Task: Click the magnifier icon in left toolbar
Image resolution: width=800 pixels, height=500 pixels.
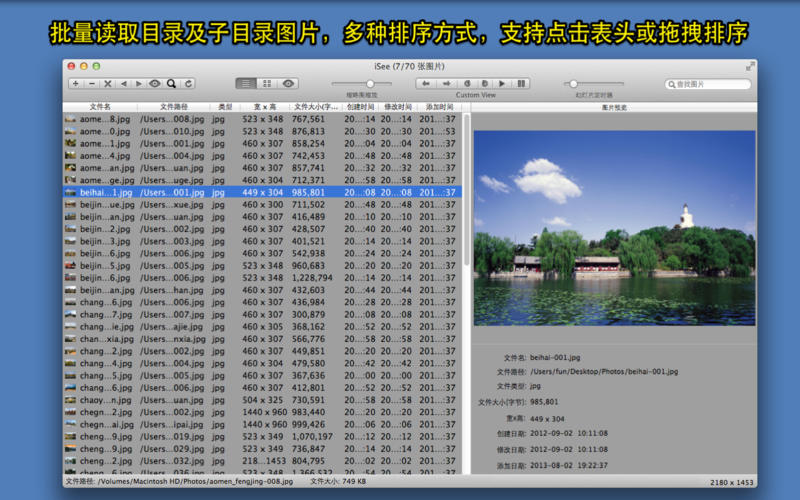Action: click(x=171, y=84)
